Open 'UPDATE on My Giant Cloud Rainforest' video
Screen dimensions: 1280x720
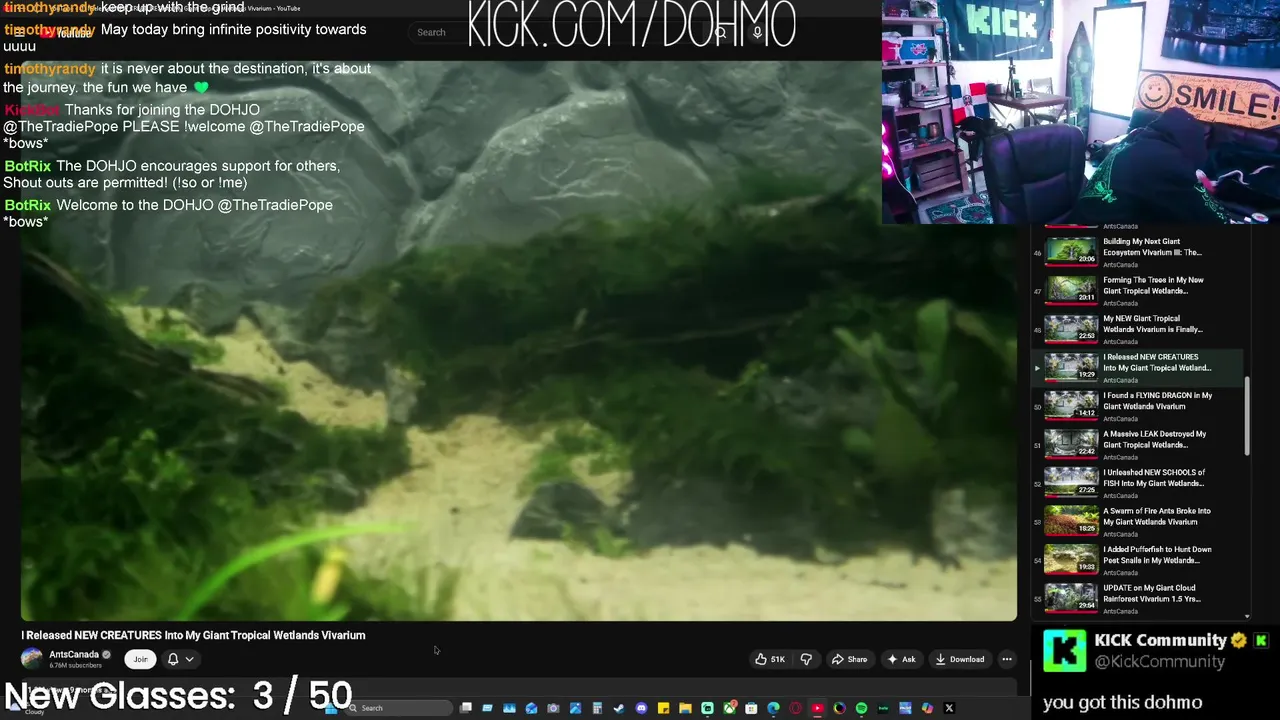pos(1145,598)
